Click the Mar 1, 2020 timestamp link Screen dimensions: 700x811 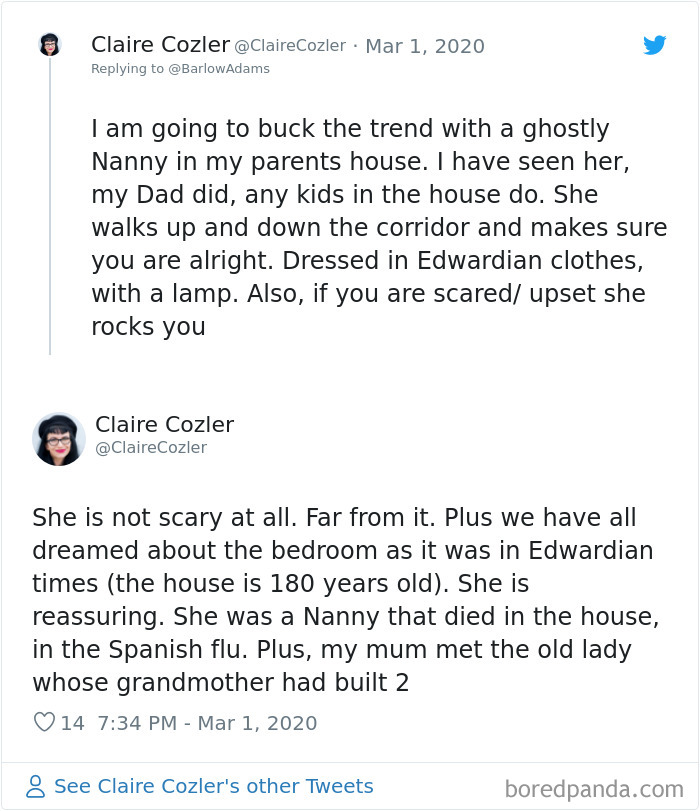(425, 46)
